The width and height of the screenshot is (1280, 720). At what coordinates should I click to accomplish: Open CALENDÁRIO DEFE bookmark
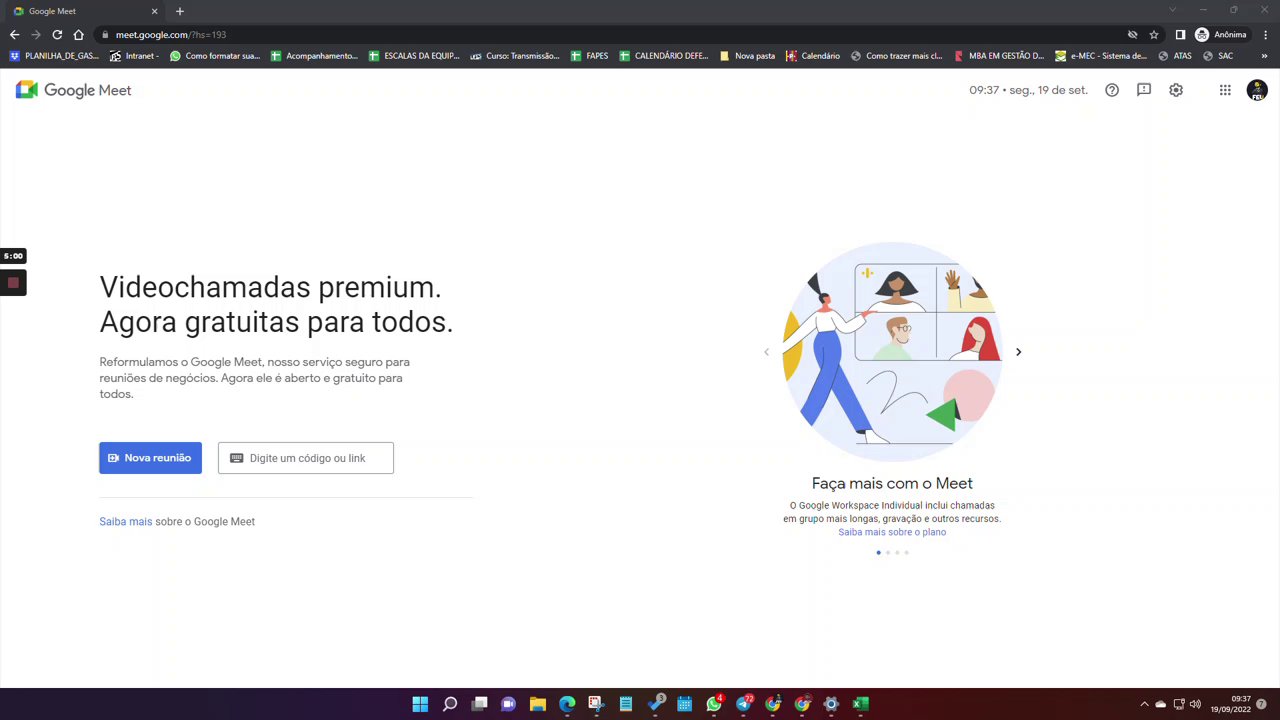pos(663,56)
